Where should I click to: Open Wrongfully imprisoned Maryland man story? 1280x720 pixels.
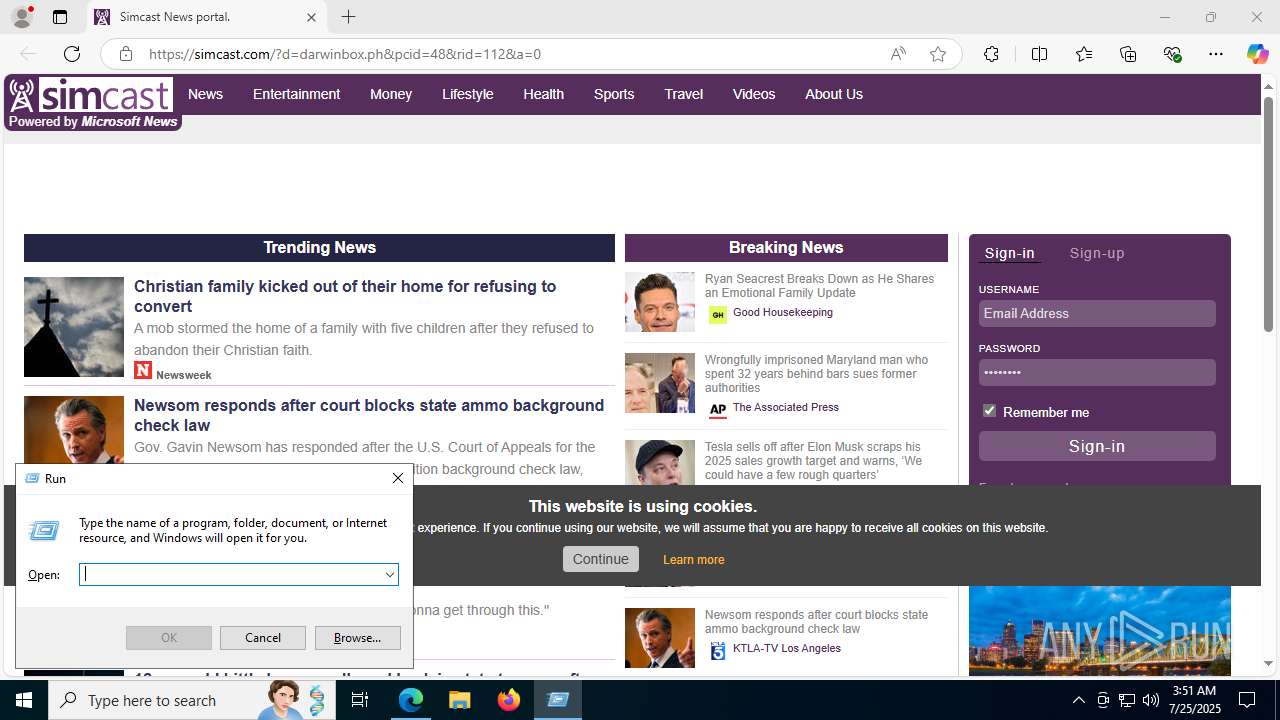tap(816, 374)
